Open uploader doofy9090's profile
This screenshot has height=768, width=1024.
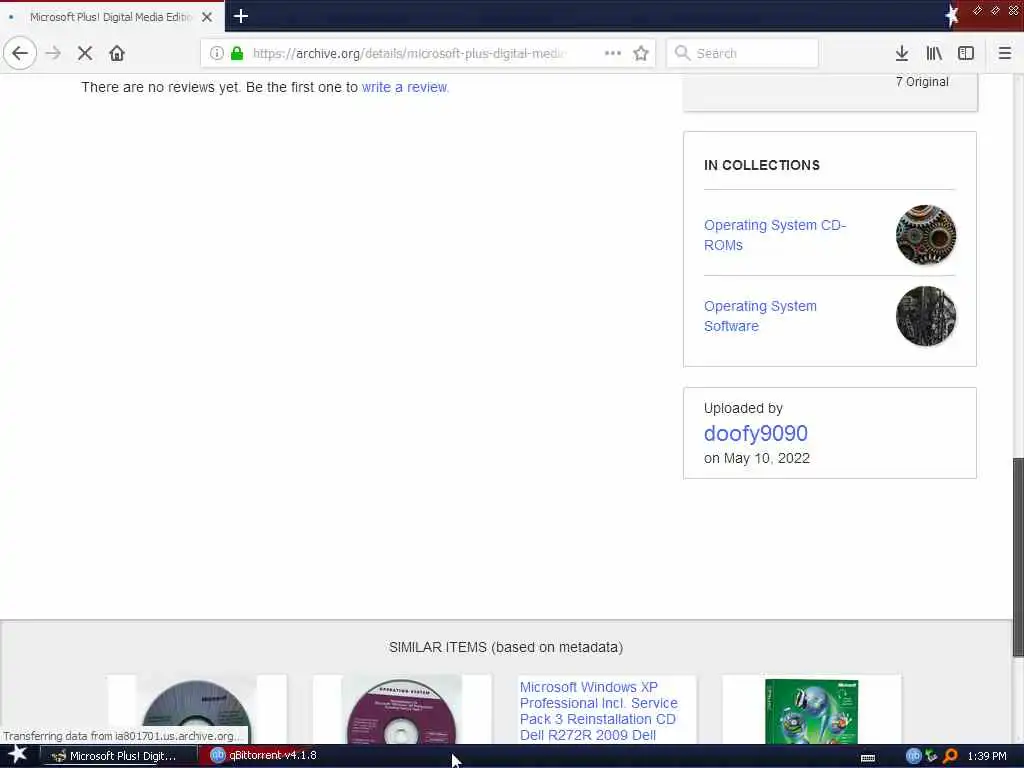pos(756,433)
